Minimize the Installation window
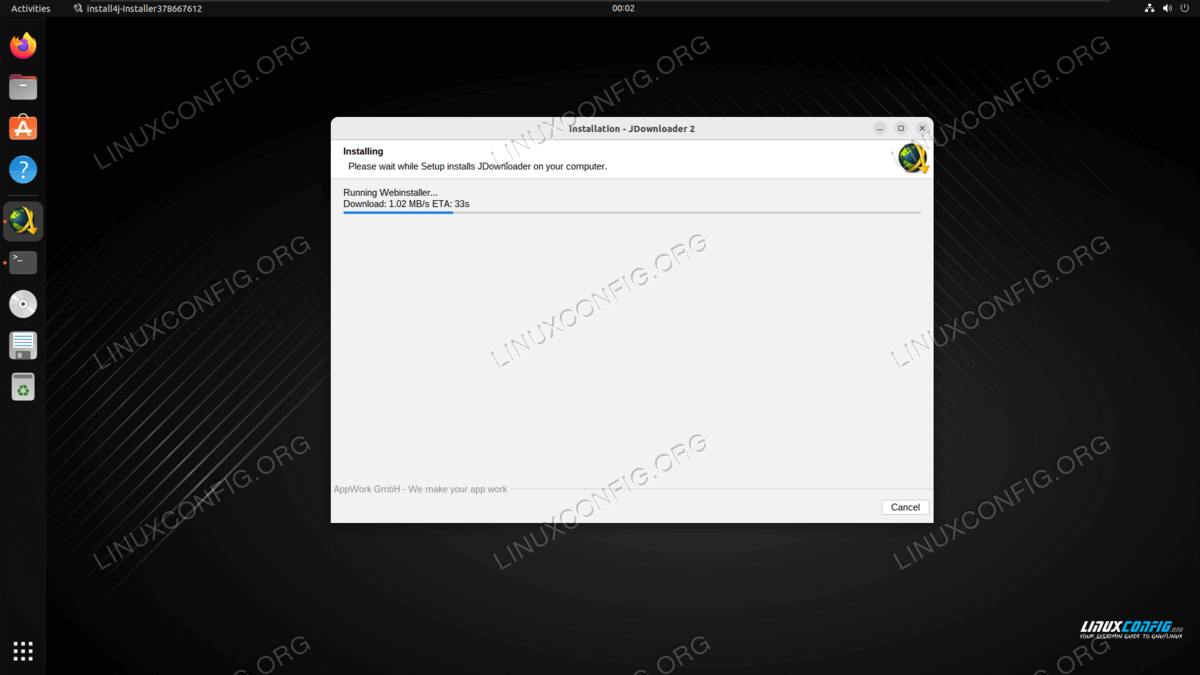 (x=879, y=129)
